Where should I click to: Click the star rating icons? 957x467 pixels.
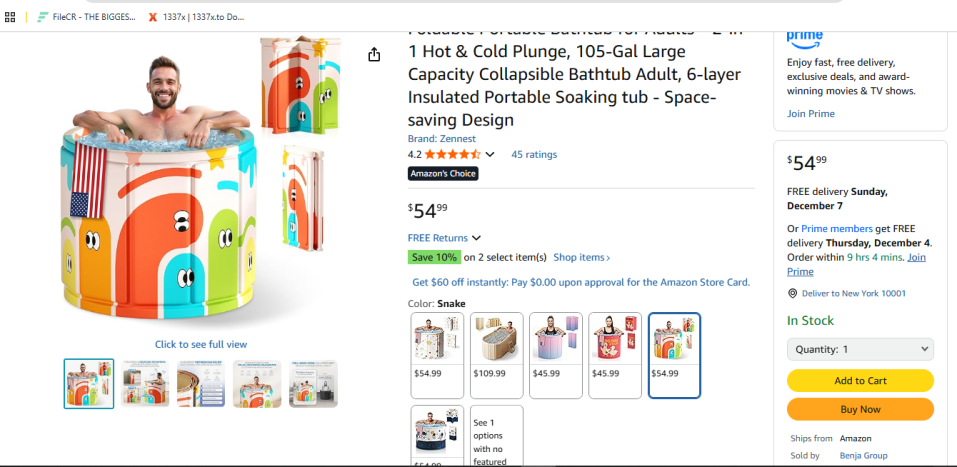coord(452,155)
